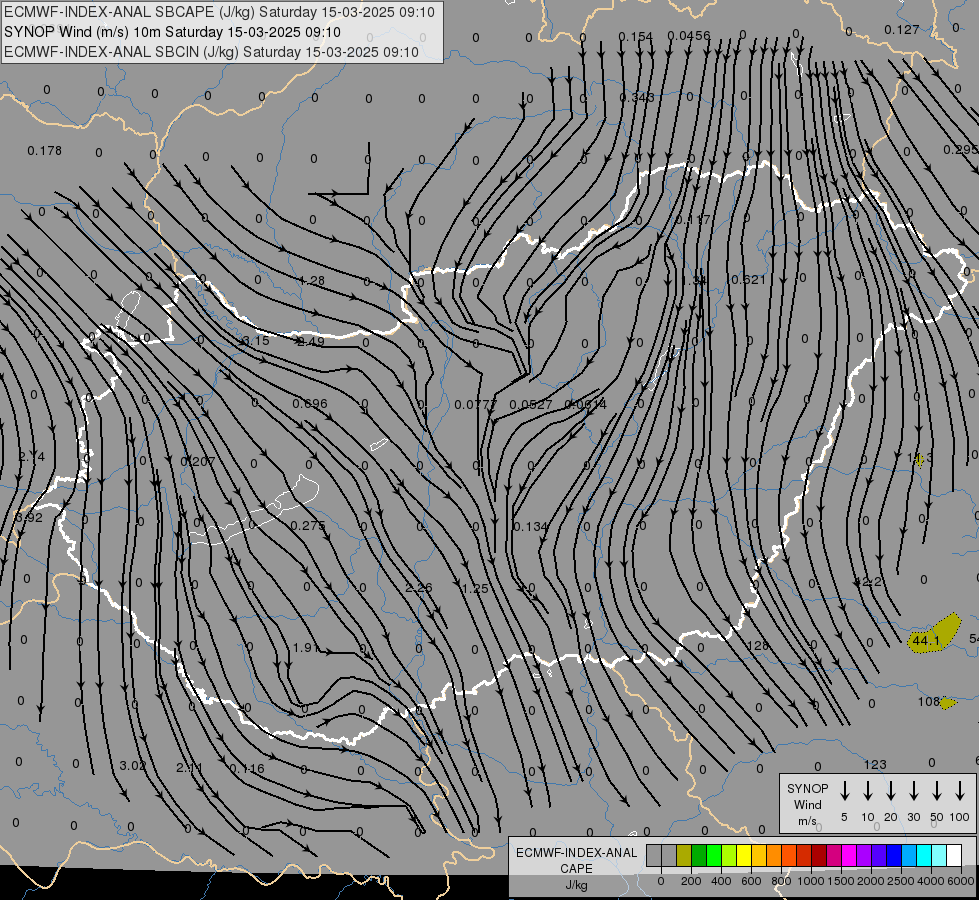Click the 123 value above wind legend

(x=875, y=764)
